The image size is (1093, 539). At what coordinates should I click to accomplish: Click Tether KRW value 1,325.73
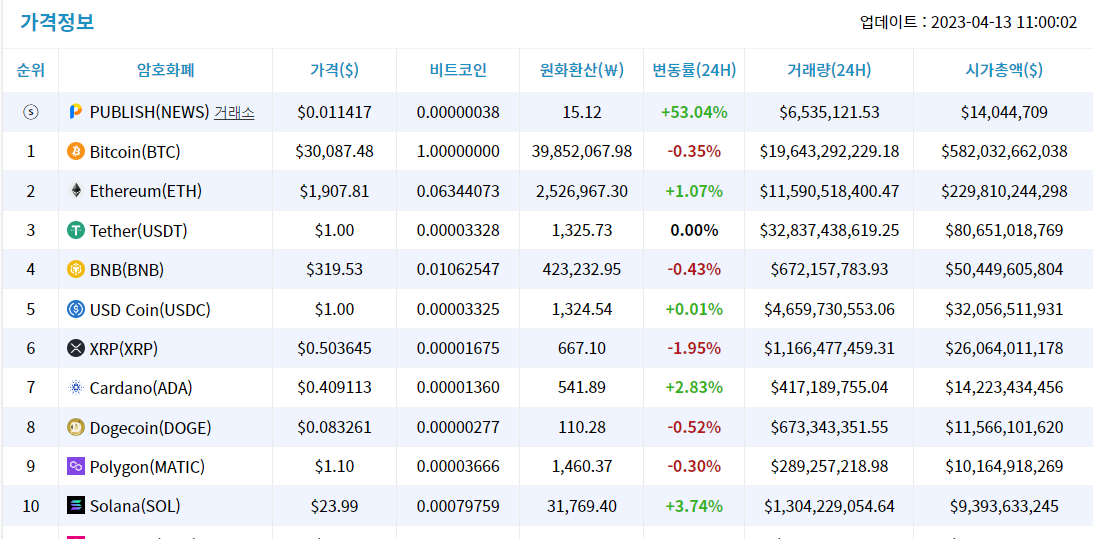pyautogui.click(x=581, y=230)
